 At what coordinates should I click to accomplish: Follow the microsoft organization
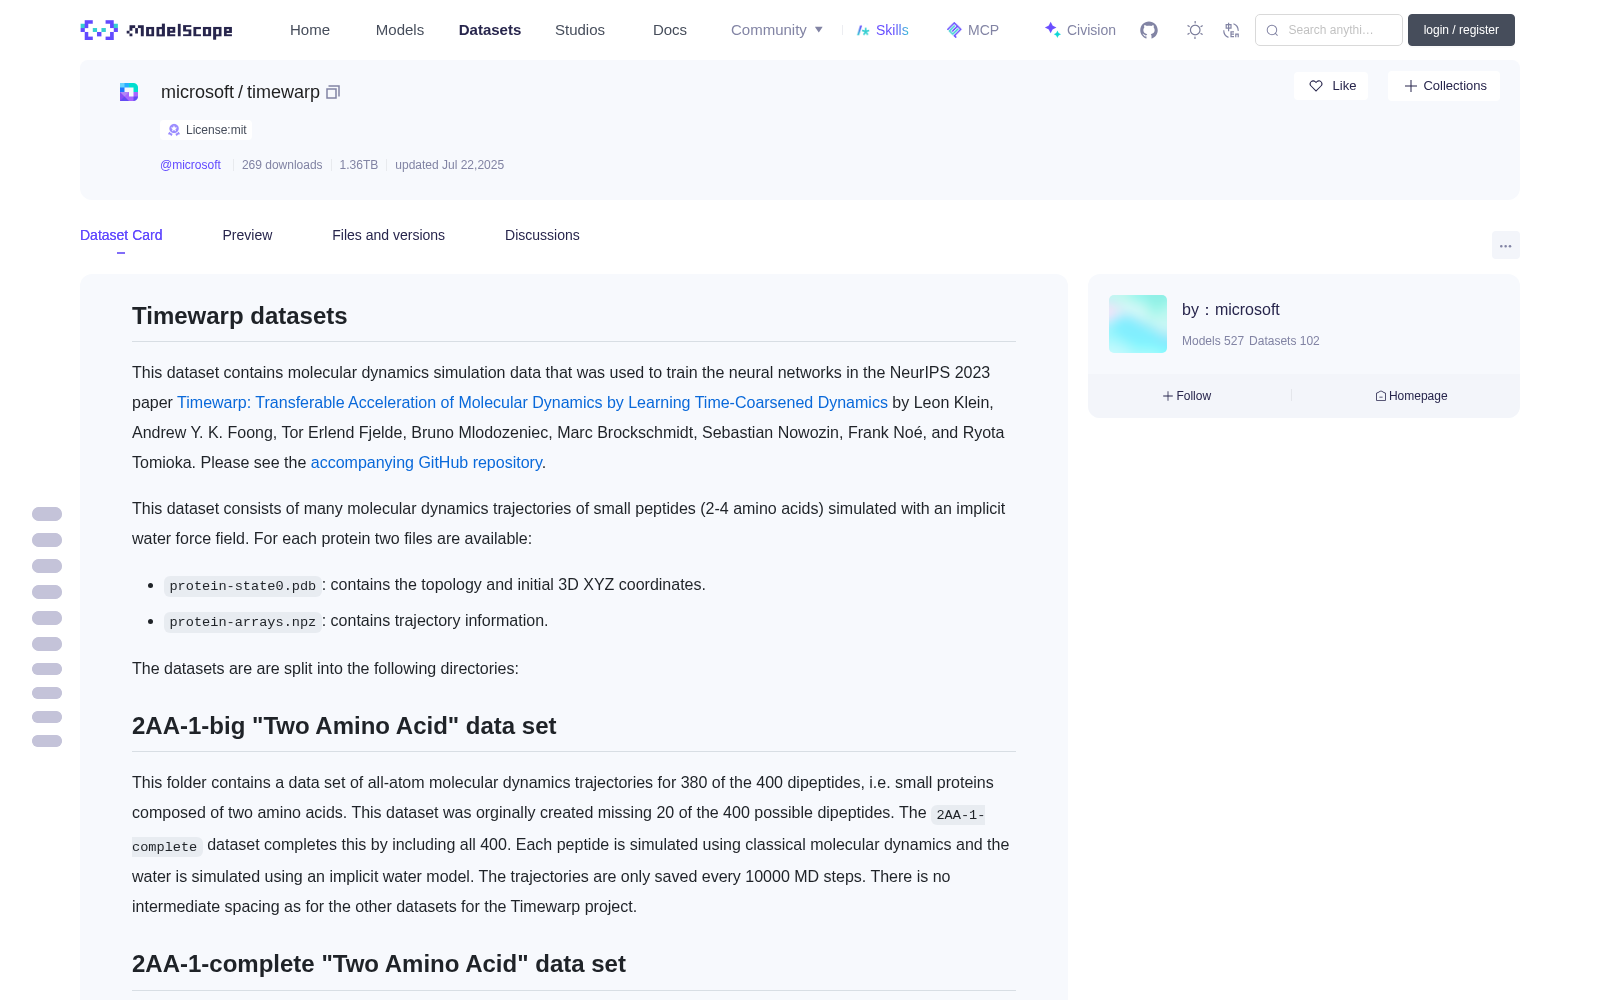click(x=1187, y=396)
